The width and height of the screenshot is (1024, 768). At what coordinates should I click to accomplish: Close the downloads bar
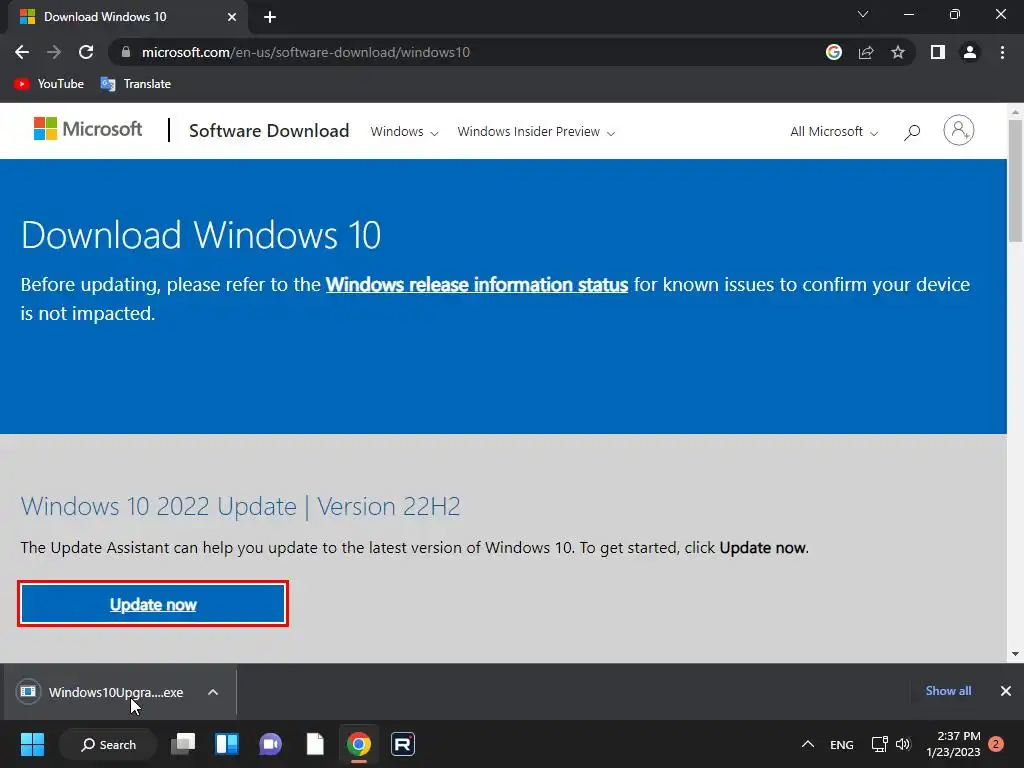click(x=1006, y=690)
